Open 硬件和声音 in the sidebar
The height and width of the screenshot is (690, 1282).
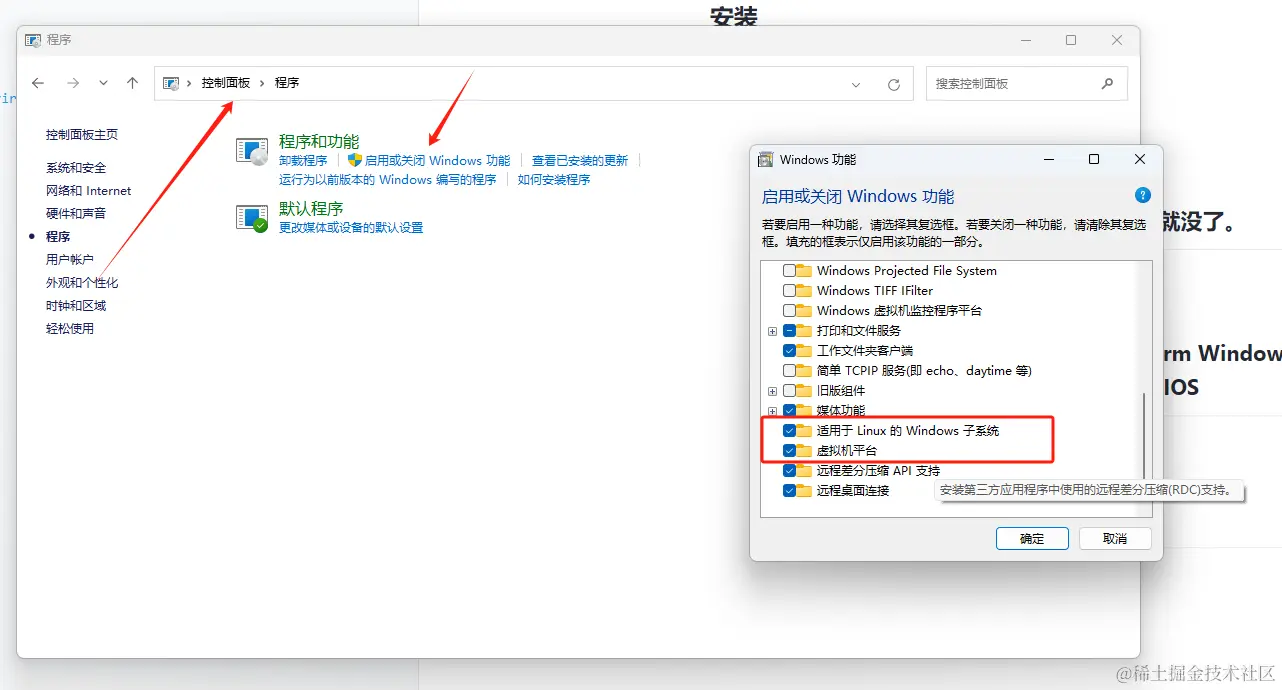tap(76, 214)
